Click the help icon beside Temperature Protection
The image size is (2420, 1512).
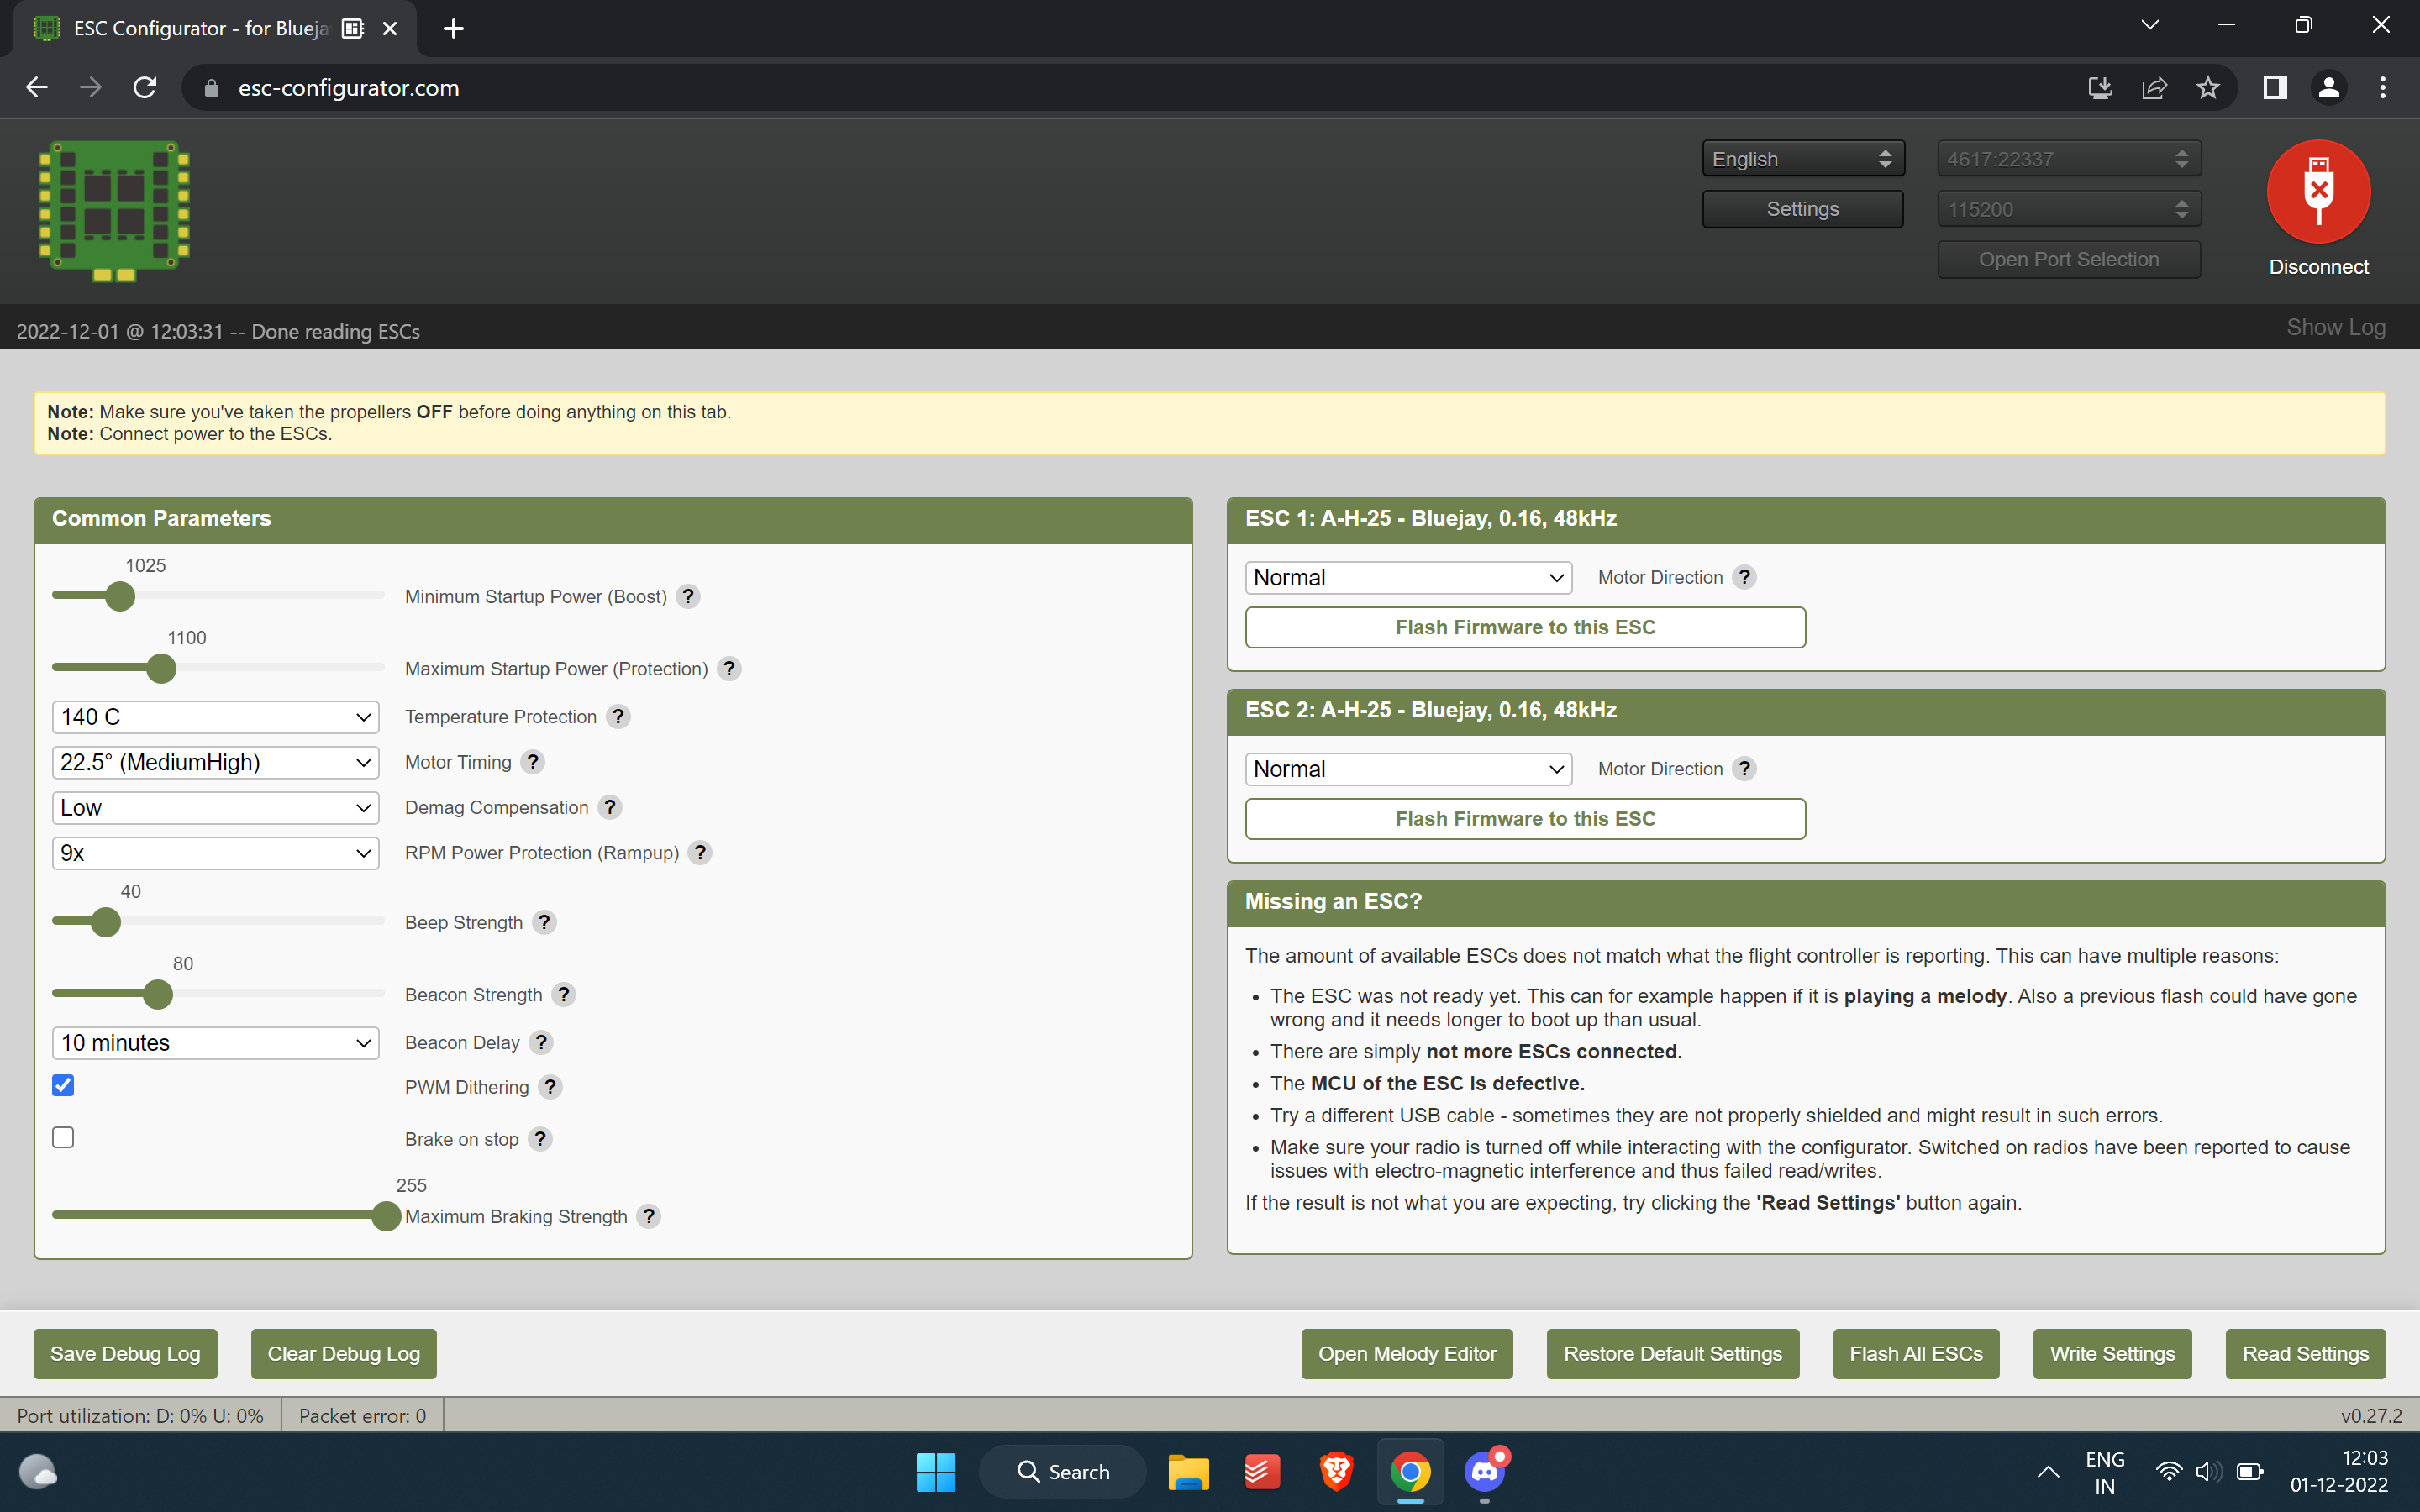pos(618,717)
